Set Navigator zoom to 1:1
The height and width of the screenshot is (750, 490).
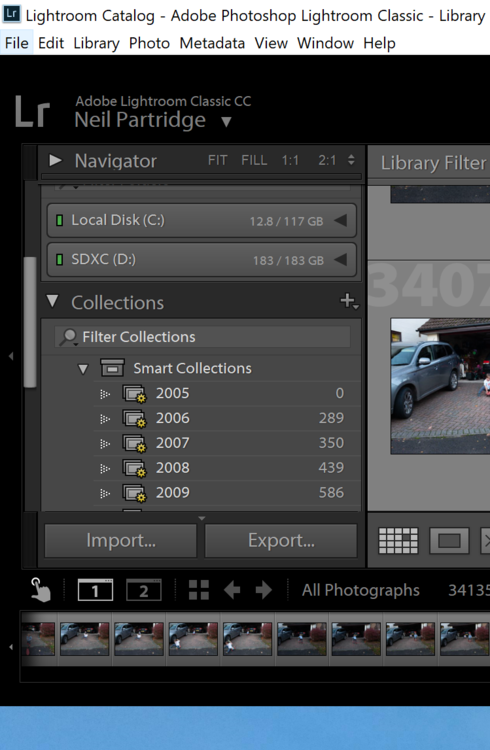click(290, 160)
